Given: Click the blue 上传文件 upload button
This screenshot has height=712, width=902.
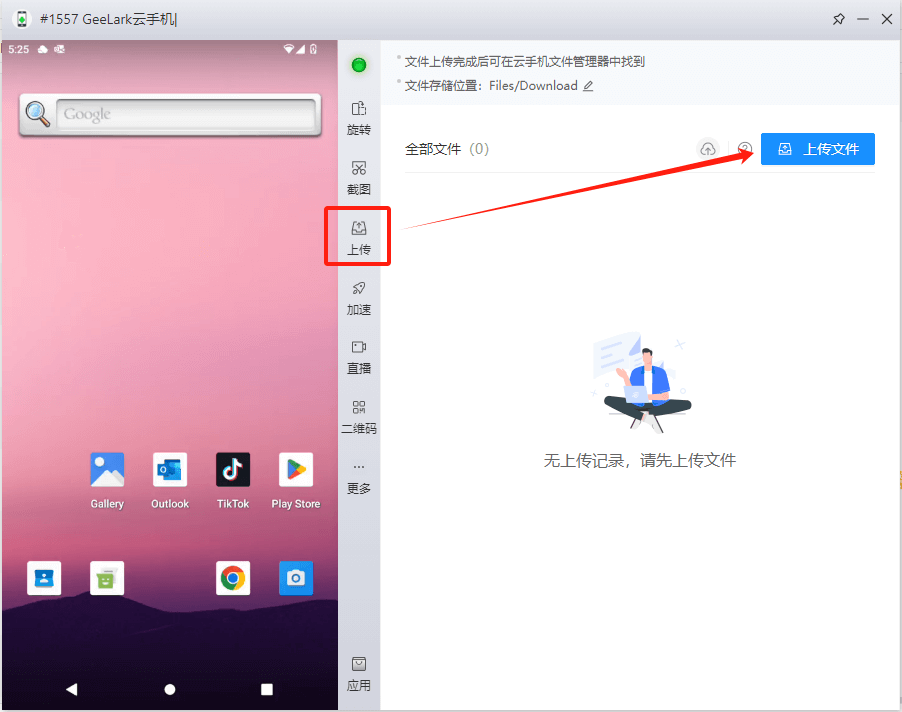Looking at the screenshot, I should click(817, 149).
